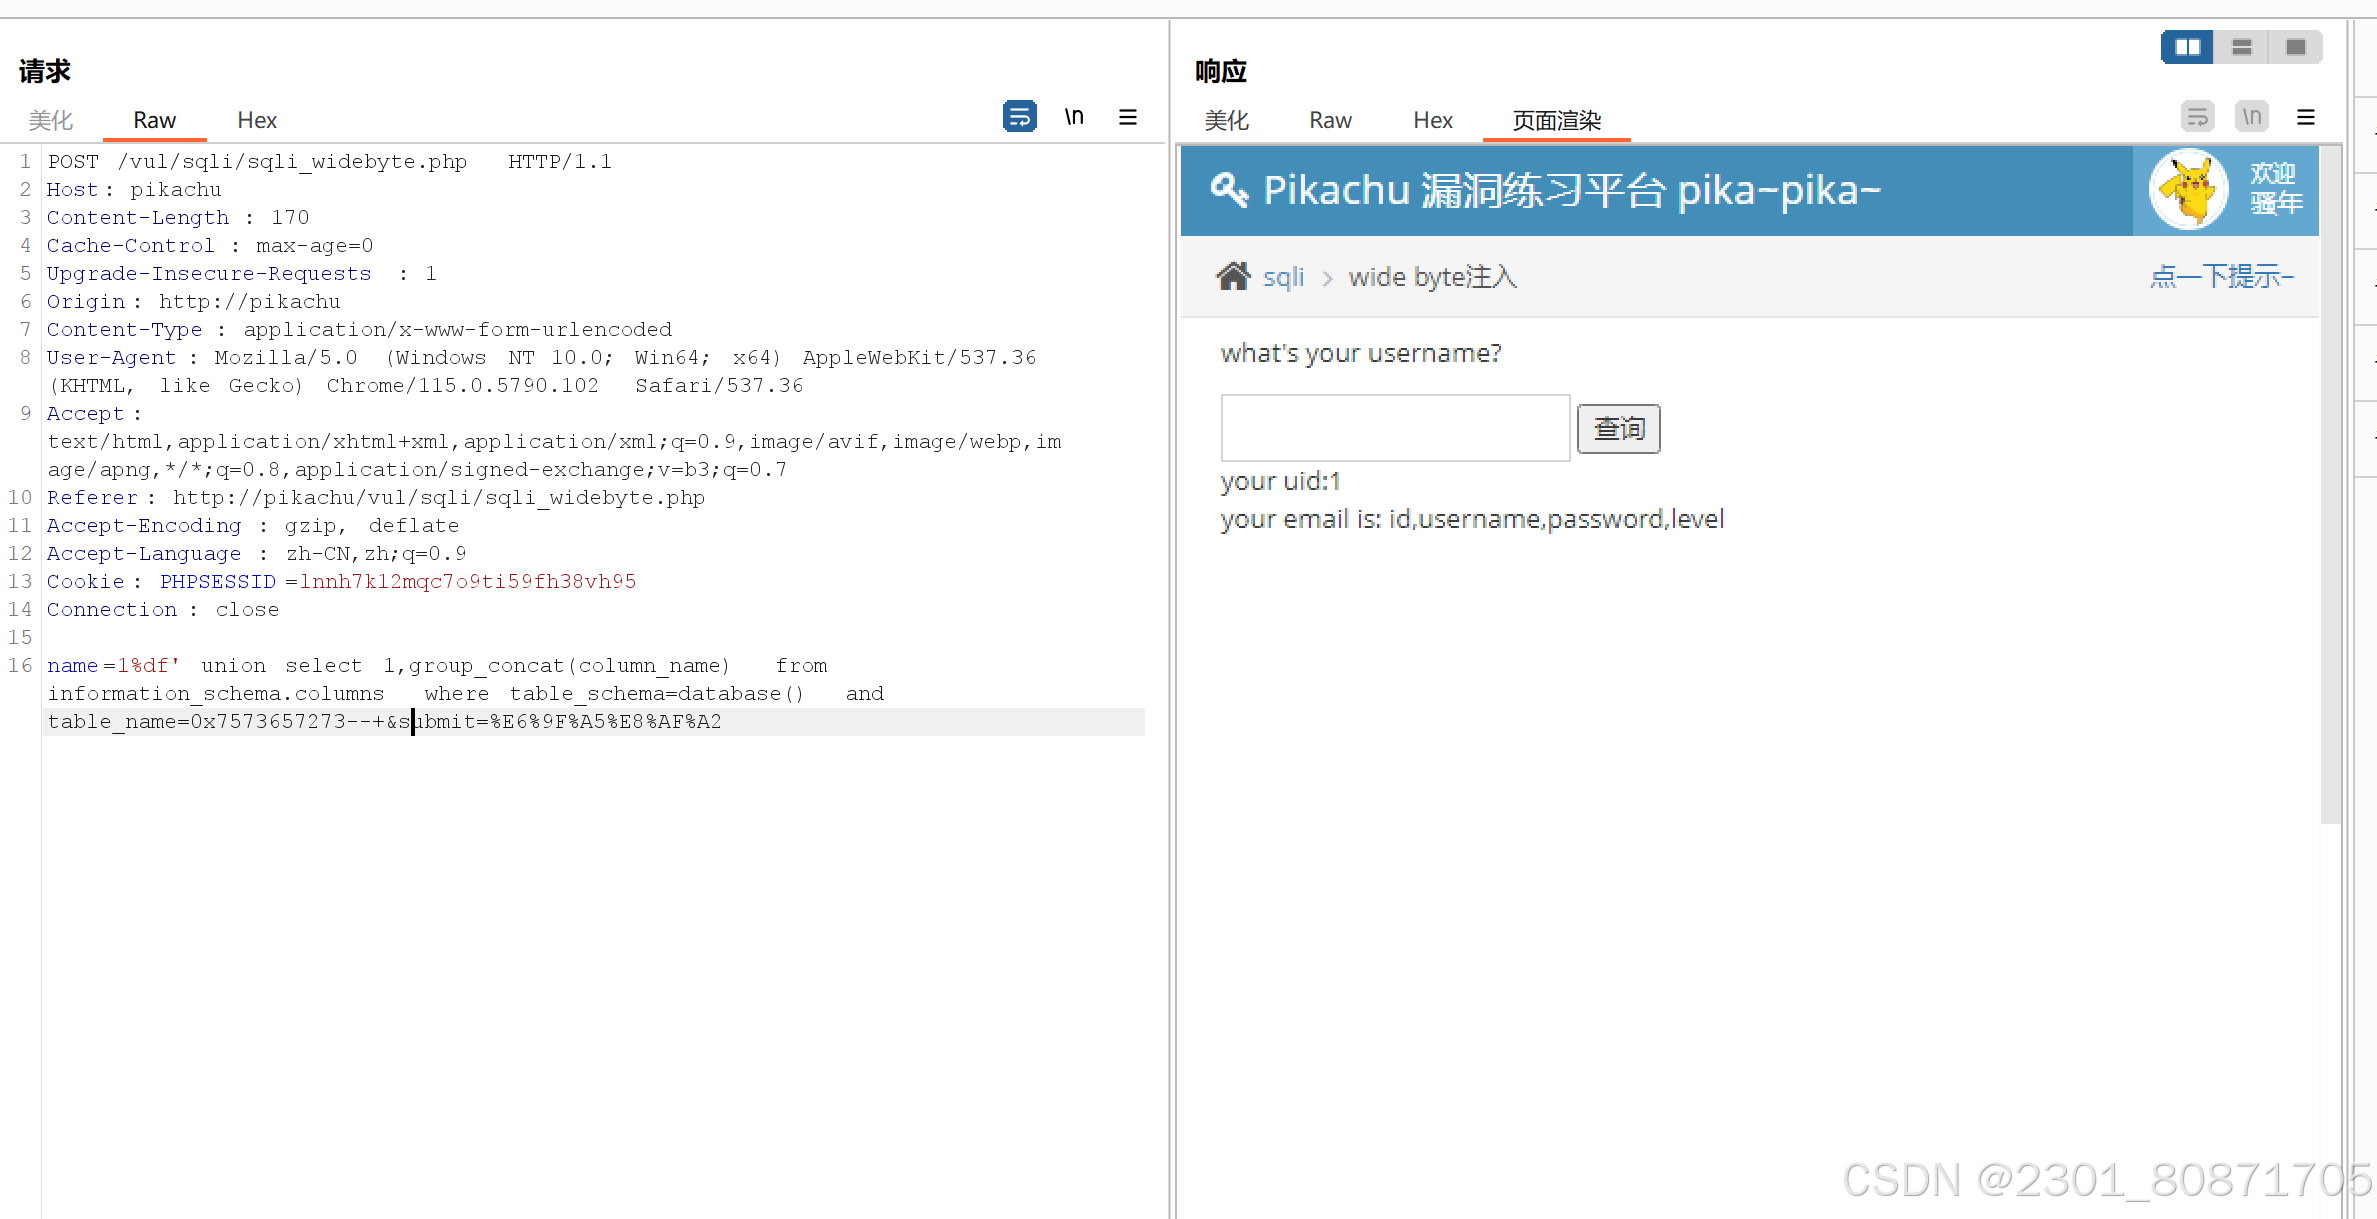The height and width of the screenshot is (1219, 2377).
Task: Toggle word wrap in response panel
Action: [2197, 117]
